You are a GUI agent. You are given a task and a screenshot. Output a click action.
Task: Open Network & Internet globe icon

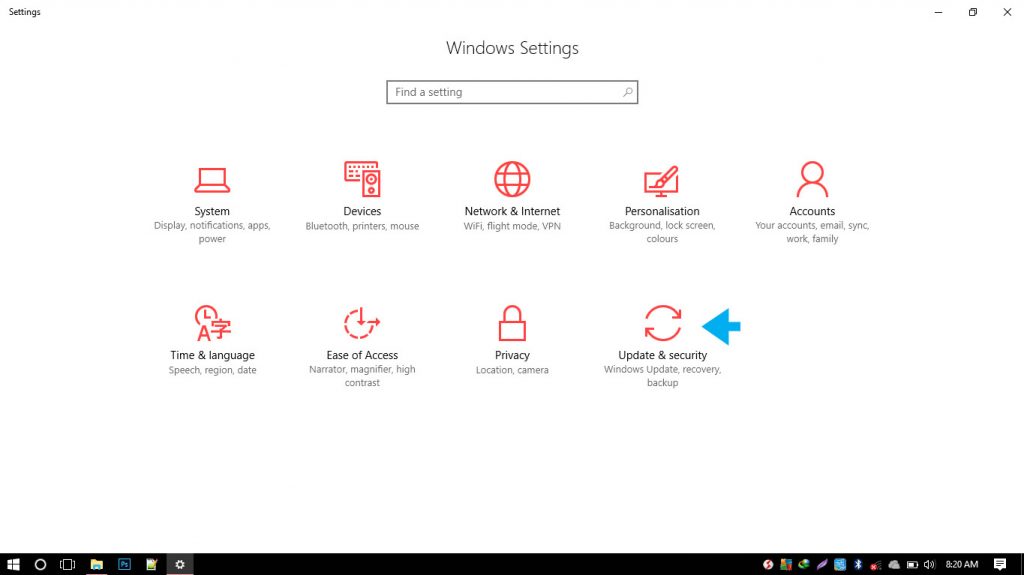[512, 179]
